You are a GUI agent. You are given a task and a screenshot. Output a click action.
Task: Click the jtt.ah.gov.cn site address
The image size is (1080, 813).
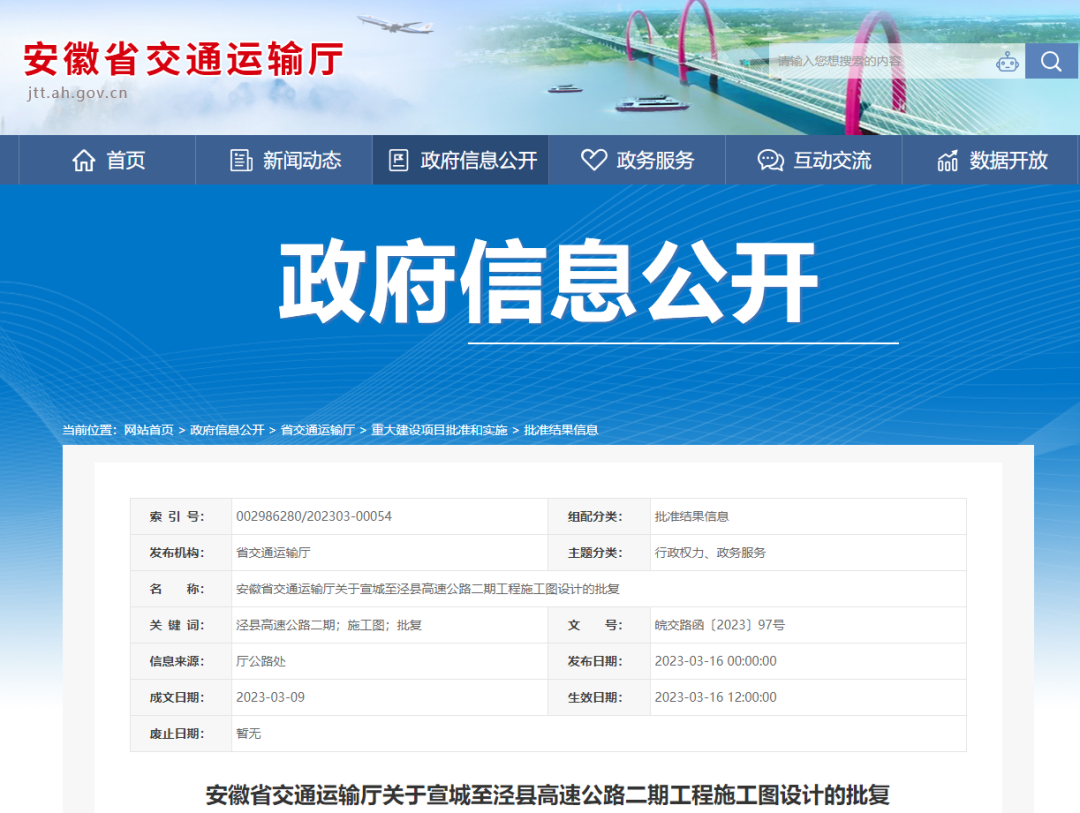click(x=75, y=95)
